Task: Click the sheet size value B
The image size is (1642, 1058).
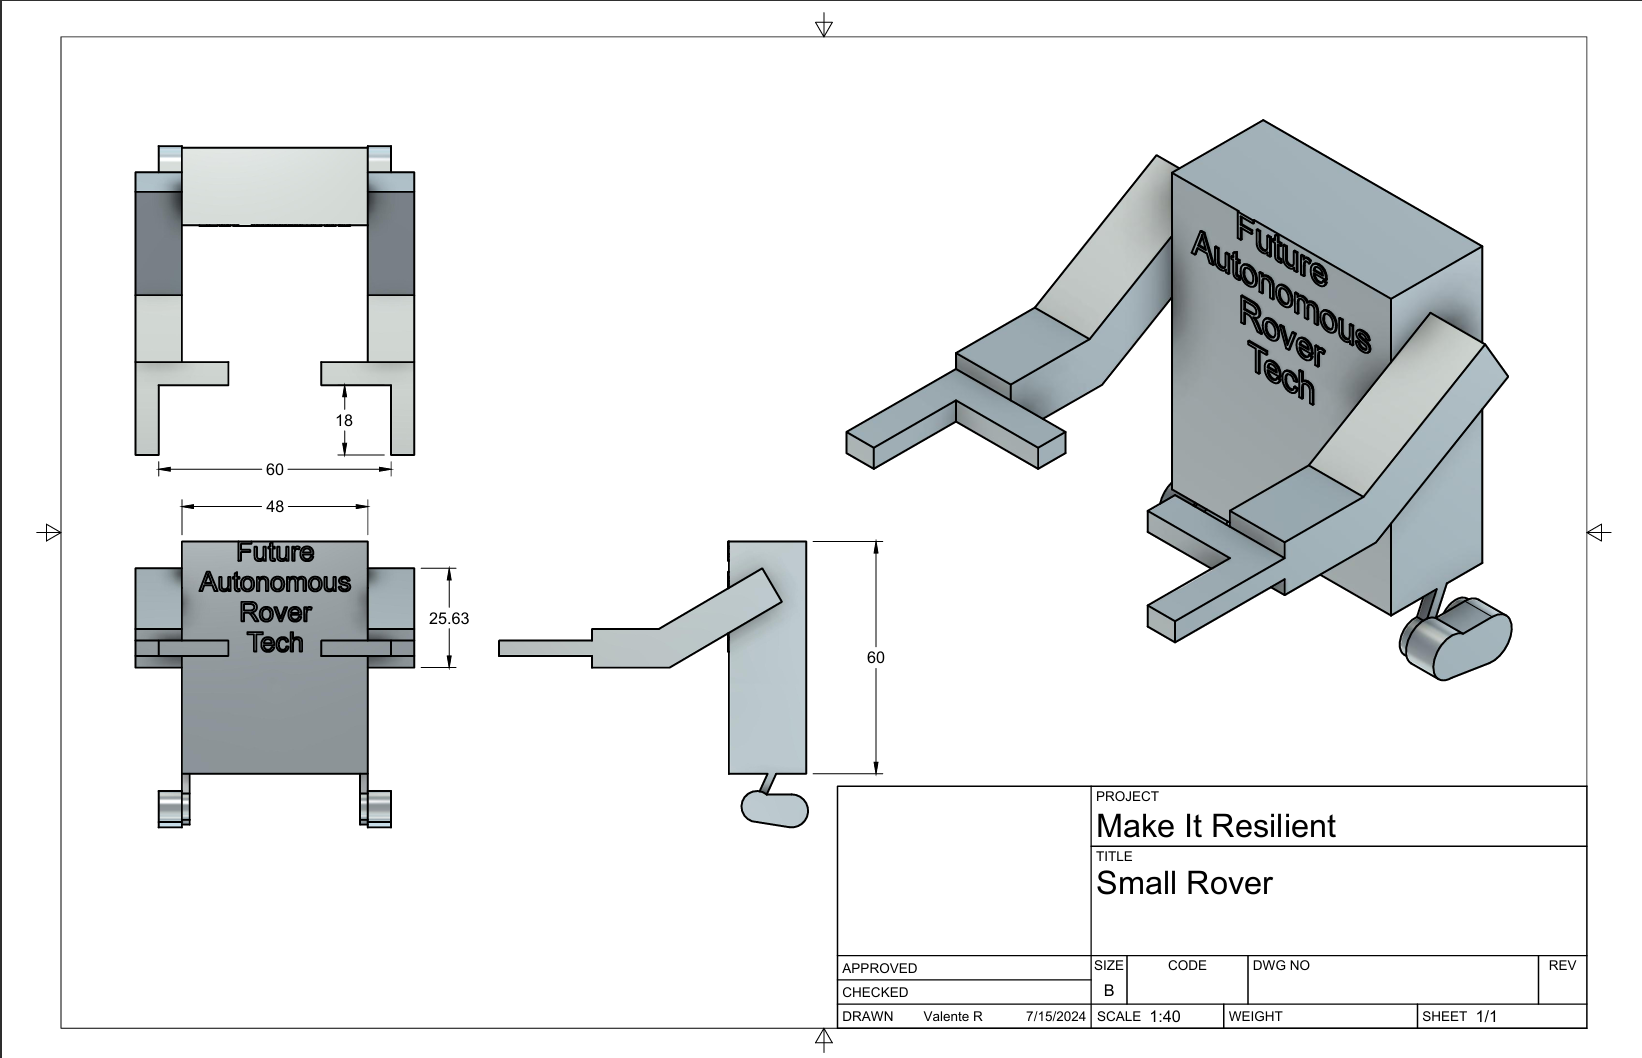Action: coord(1109,990)
